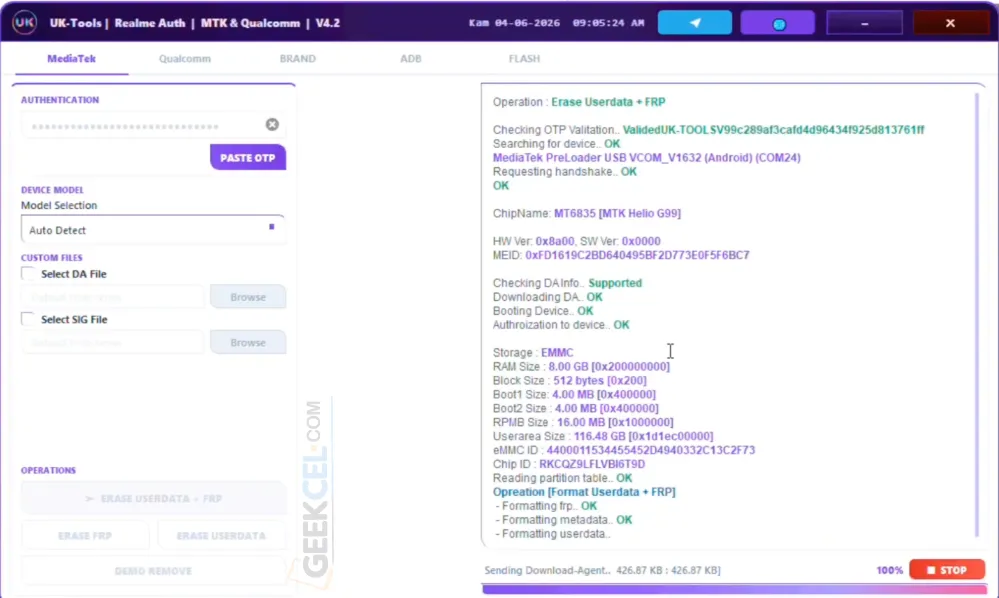Click 'Operation : Erase Userdata + FRP' line
The height and width of the screenshot is (598, 999).
point(579,102)
